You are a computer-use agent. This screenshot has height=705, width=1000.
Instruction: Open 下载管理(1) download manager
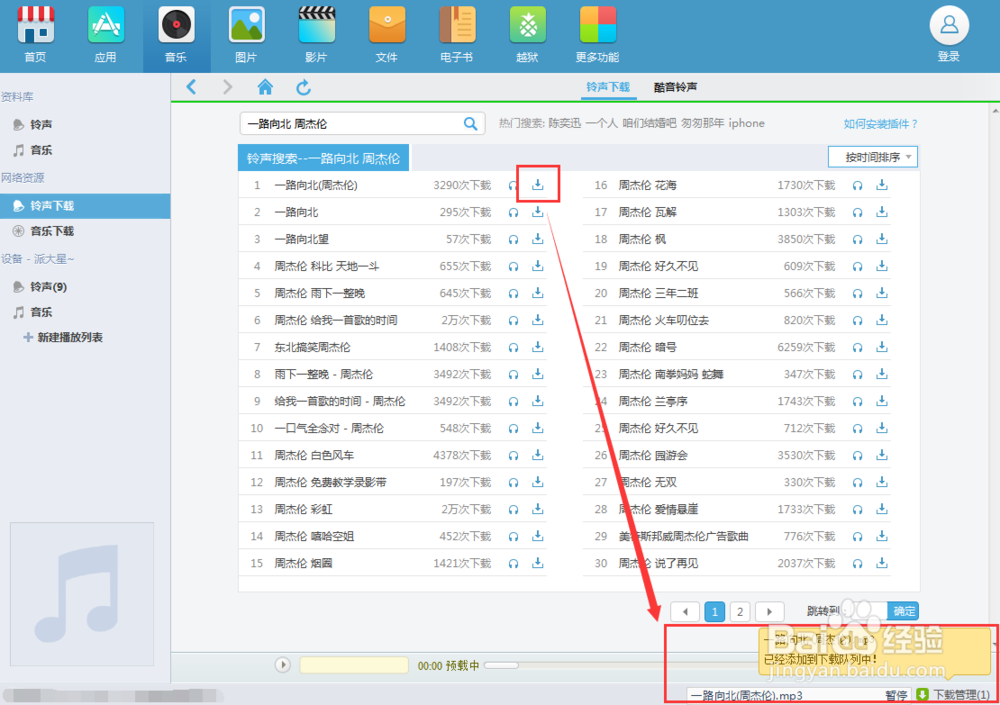pyautogui.click(x=954, y=694)
